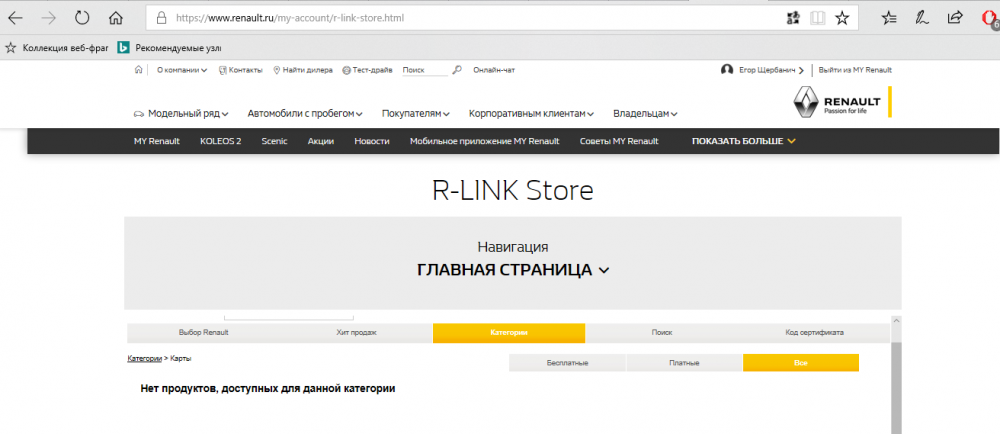This screenshot has width=1000, height=434.
Task: Open the Тест-драйв link
Action: [367, 70]
